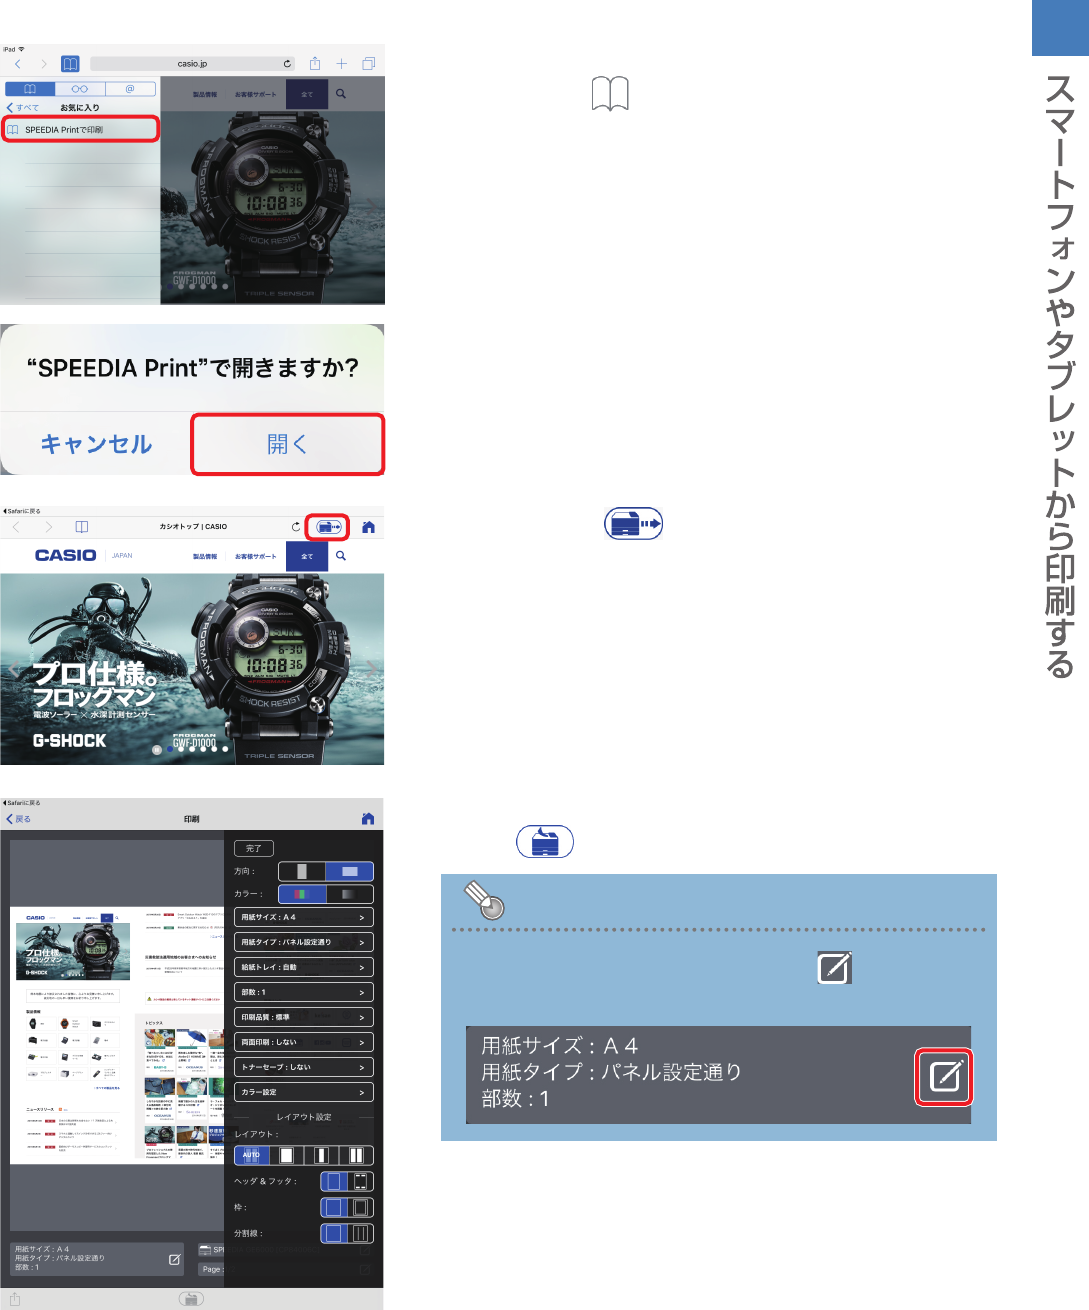1089x1310 pixels.
Task: Tap edit icon in the enlarged blue note box
Action: [945, 1077]
